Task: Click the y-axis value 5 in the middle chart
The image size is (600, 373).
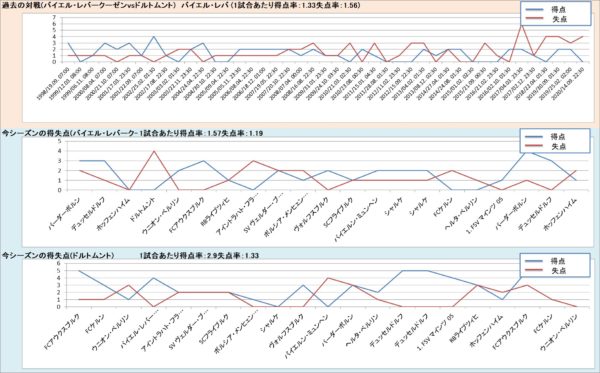Action: coord(59,141)
